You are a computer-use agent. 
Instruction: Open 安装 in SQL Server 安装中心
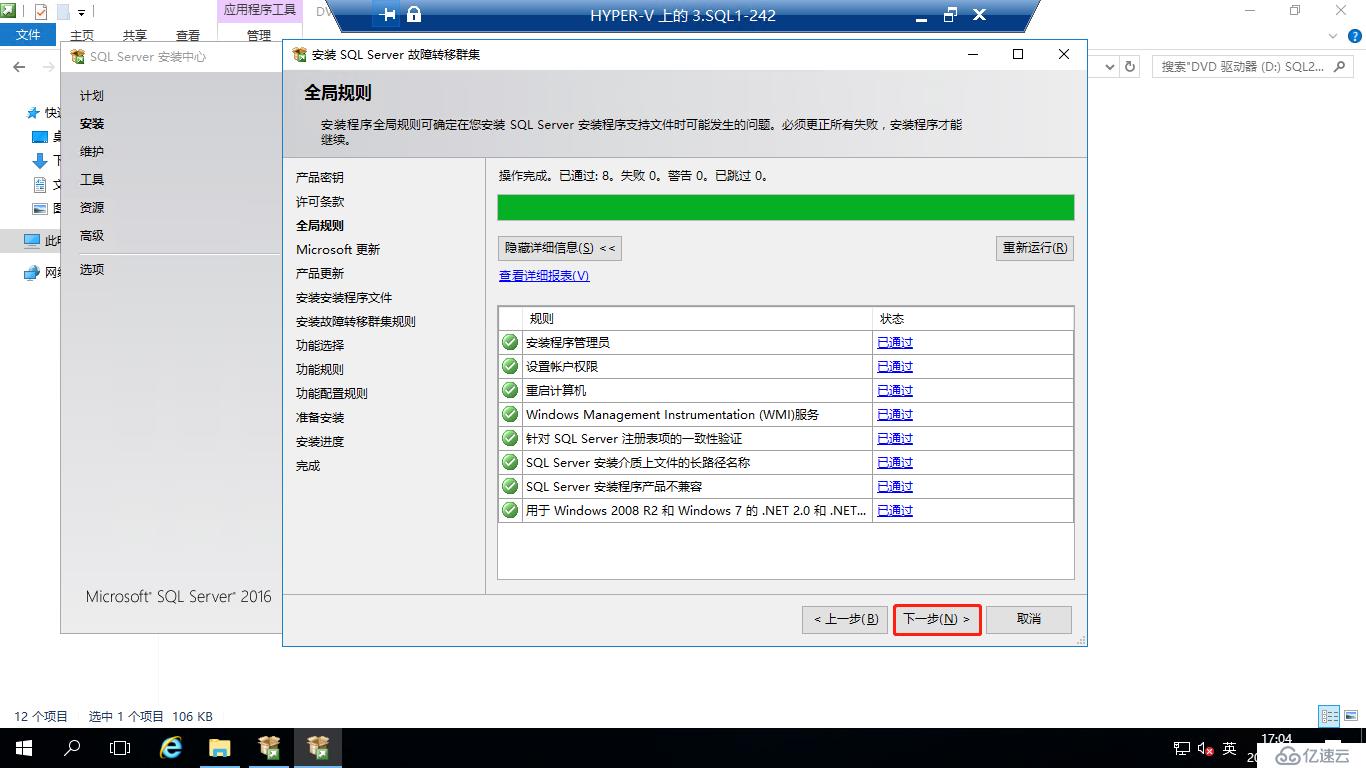point(92,123)
